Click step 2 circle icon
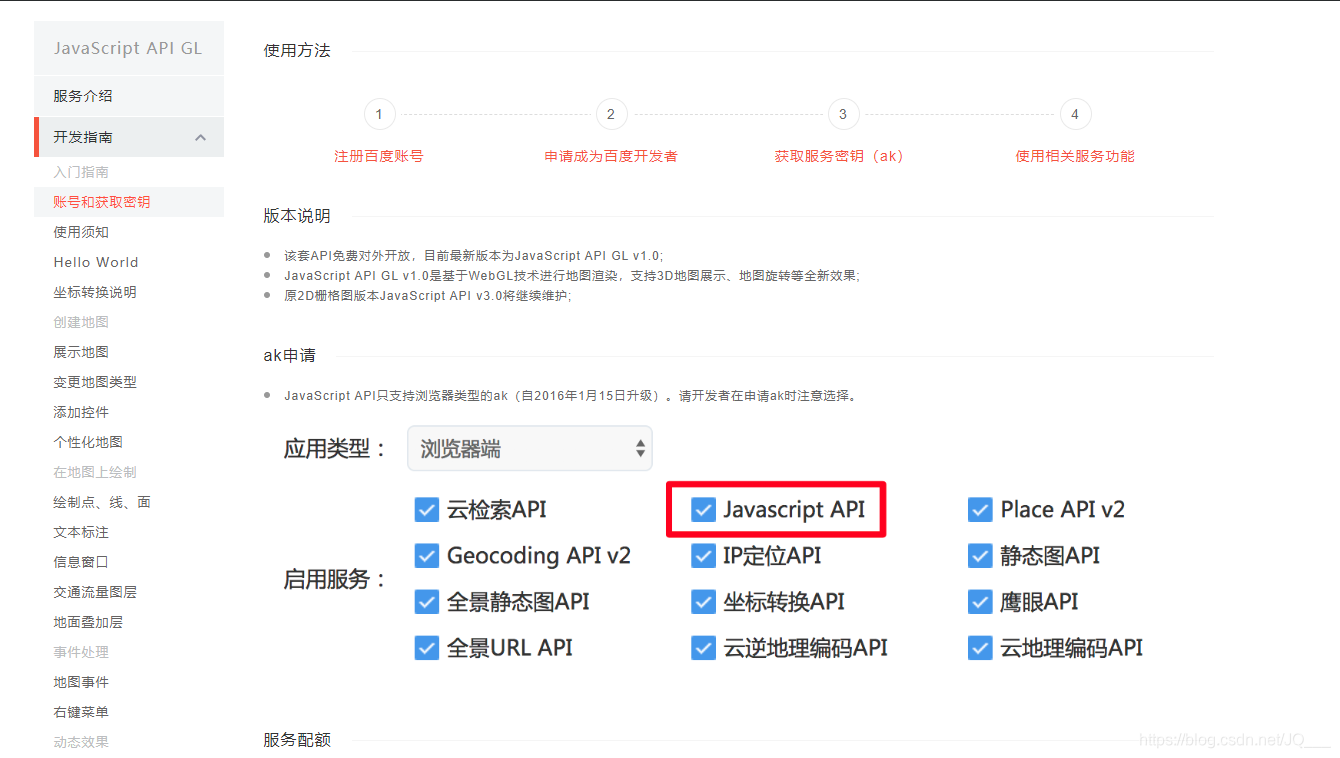Viewport: 1340px width, 758px height. (x=611, y=114)
